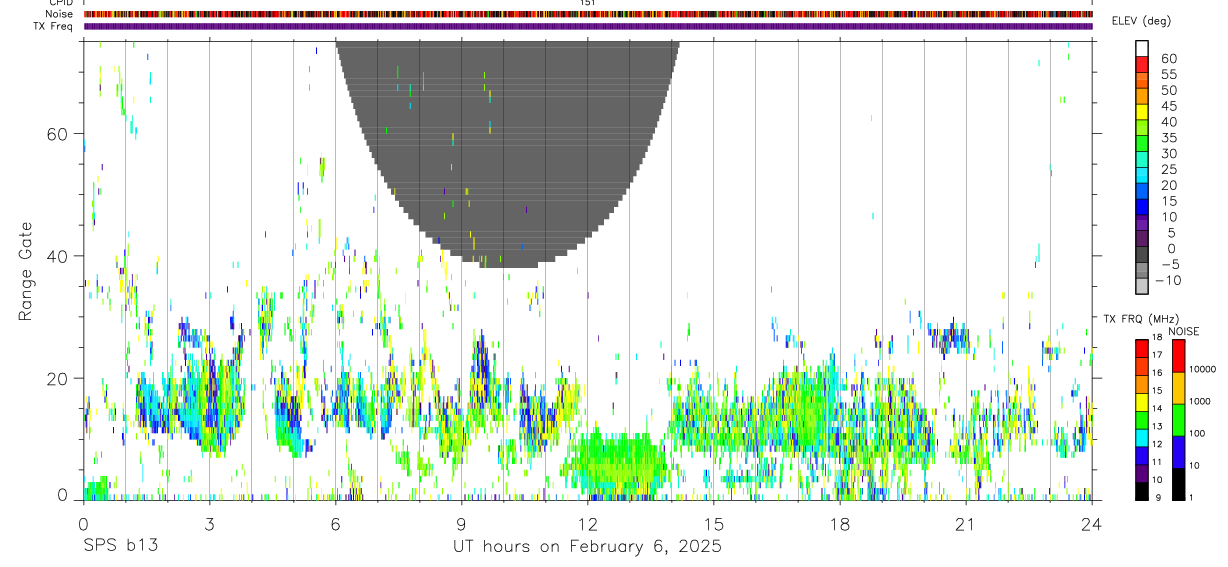Click the Range Gate axis tick label "60"
The width and height of the screenshot is (1228, 567).
pyautogui.click(x=57, y=134)
